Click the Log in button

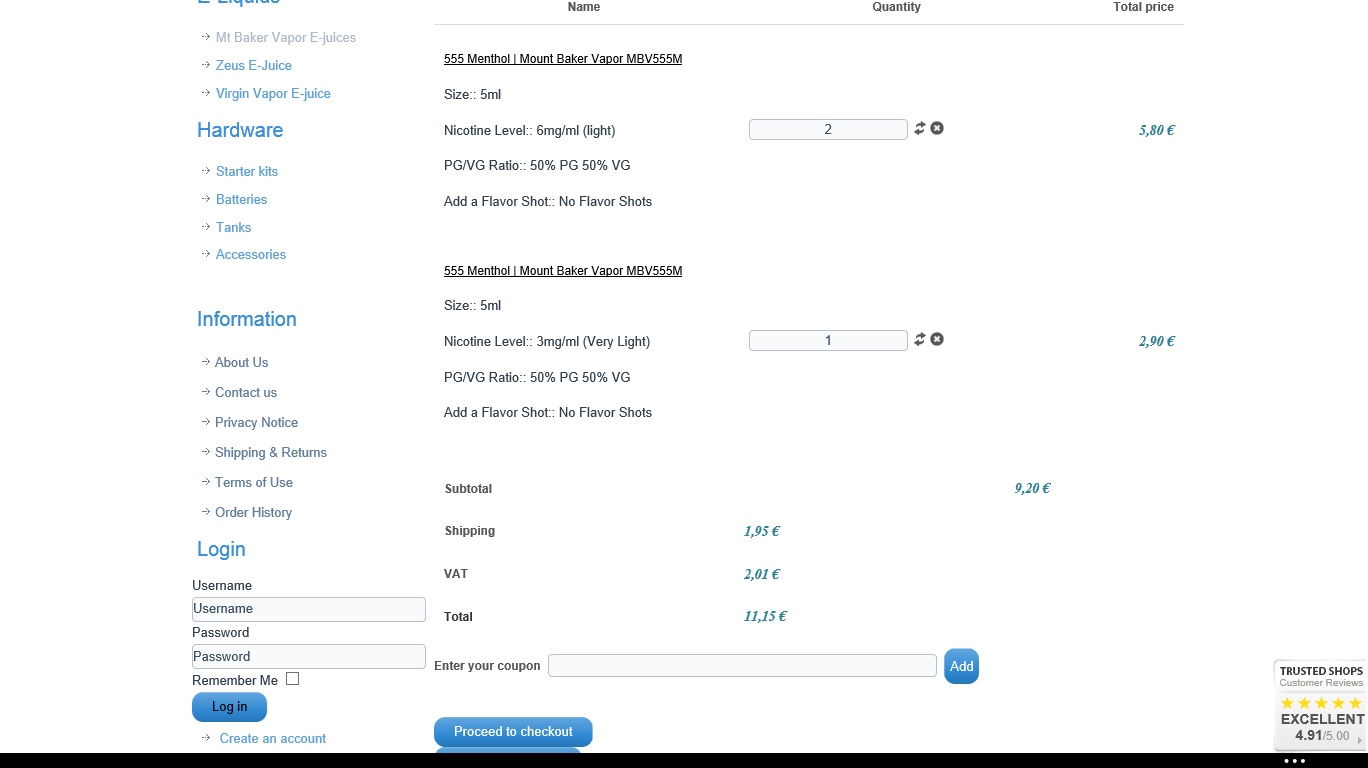(x=229, y=707)
